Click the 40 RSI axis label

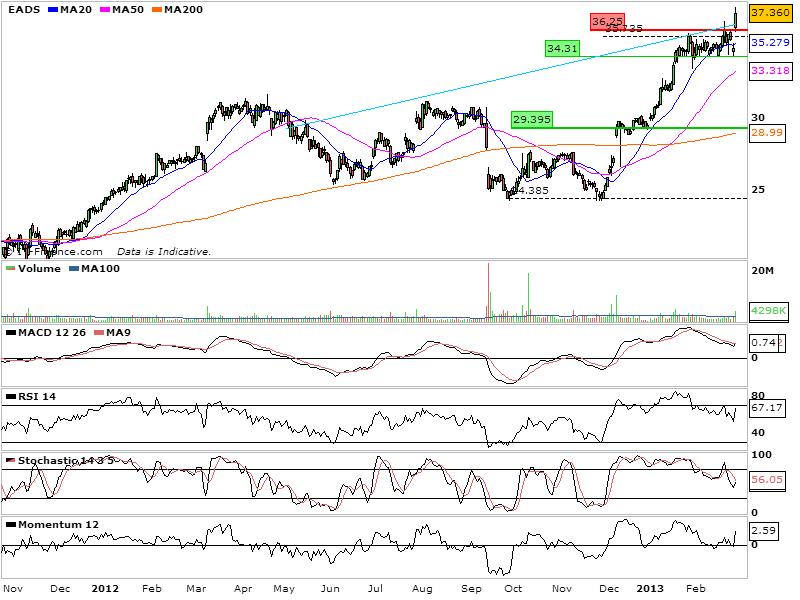tap(758, 433)
